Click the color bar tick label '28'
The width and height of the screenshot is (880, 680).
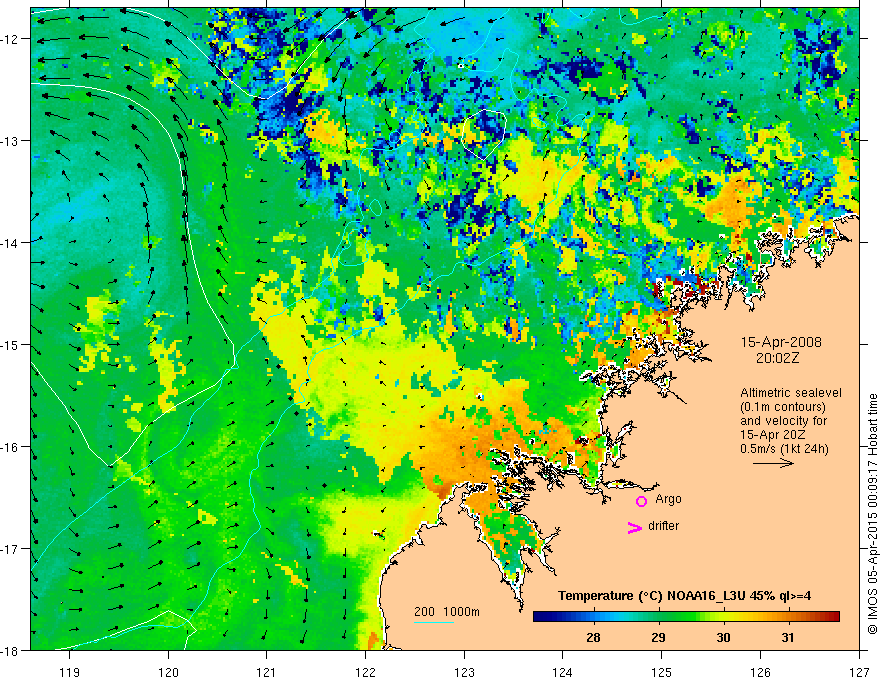(593, 637)
